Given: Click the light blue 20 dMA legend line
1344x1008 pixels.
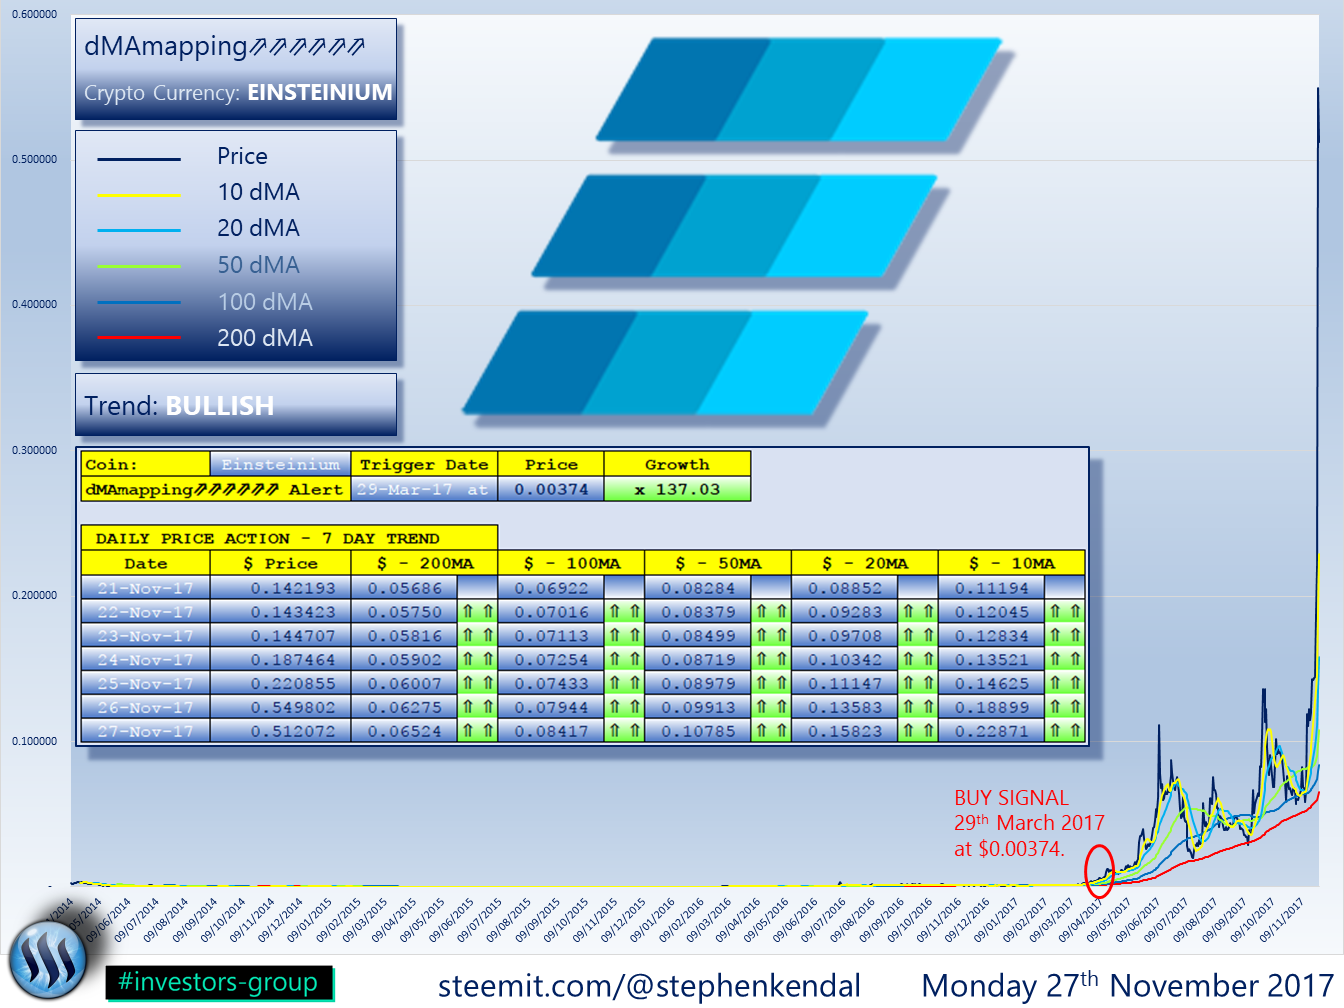Looking at the screenshot, I should point(139,230).
